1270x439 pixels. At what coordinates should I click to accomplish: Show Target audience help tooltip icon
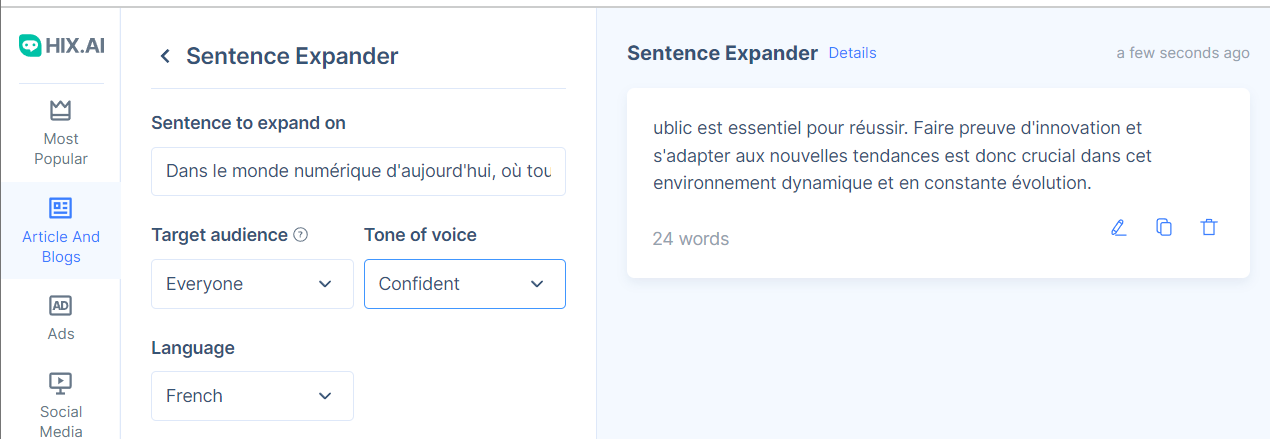pyautogui.click(x=300, y=236)
